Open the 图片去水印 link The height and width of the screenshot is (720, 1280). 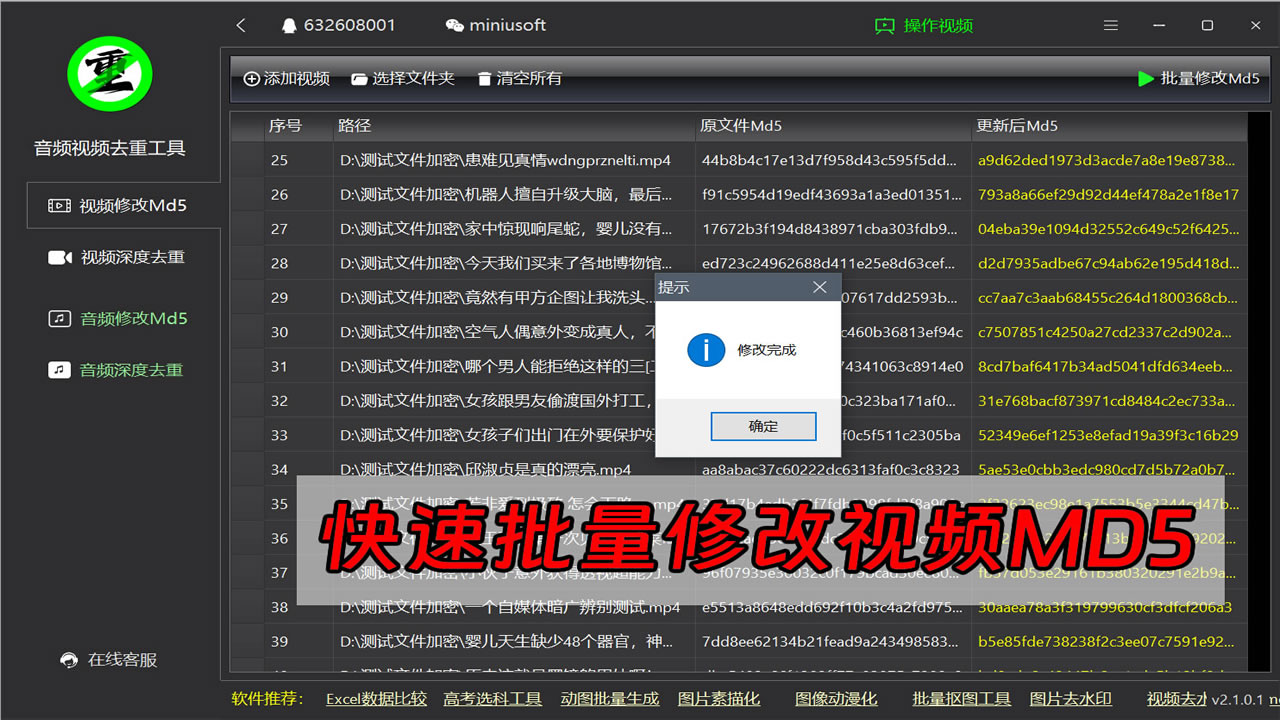[x=1070, y=699]
